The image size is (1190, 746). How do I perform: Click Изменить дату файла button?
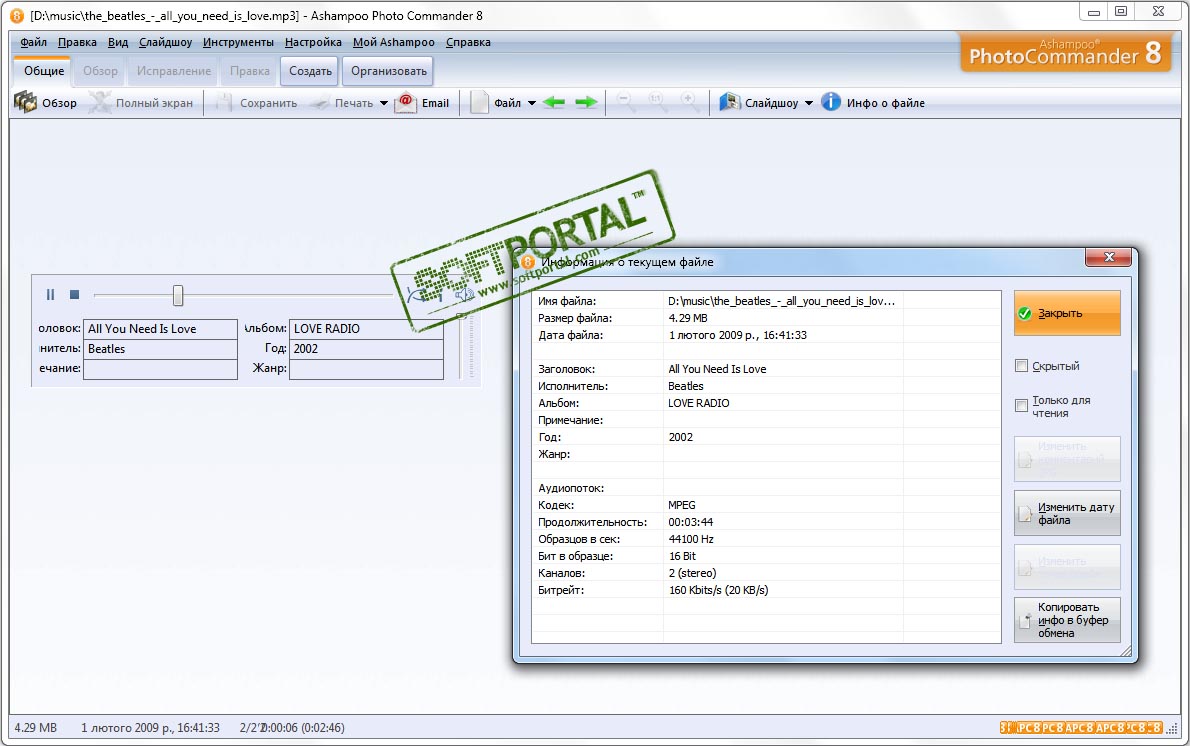pyautogui.click(x=1067, y=514)
